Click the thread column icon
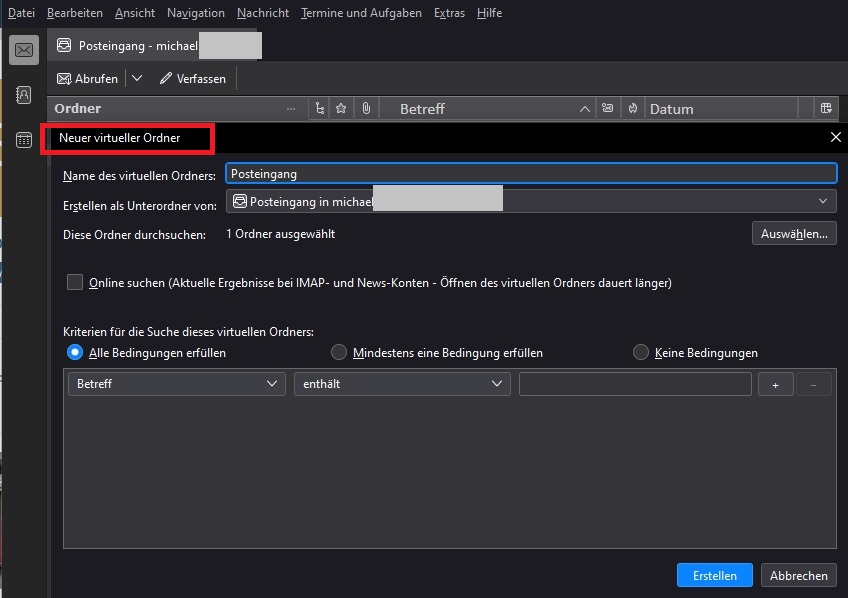This screenshot has height=598, width=848. [319, 109]
